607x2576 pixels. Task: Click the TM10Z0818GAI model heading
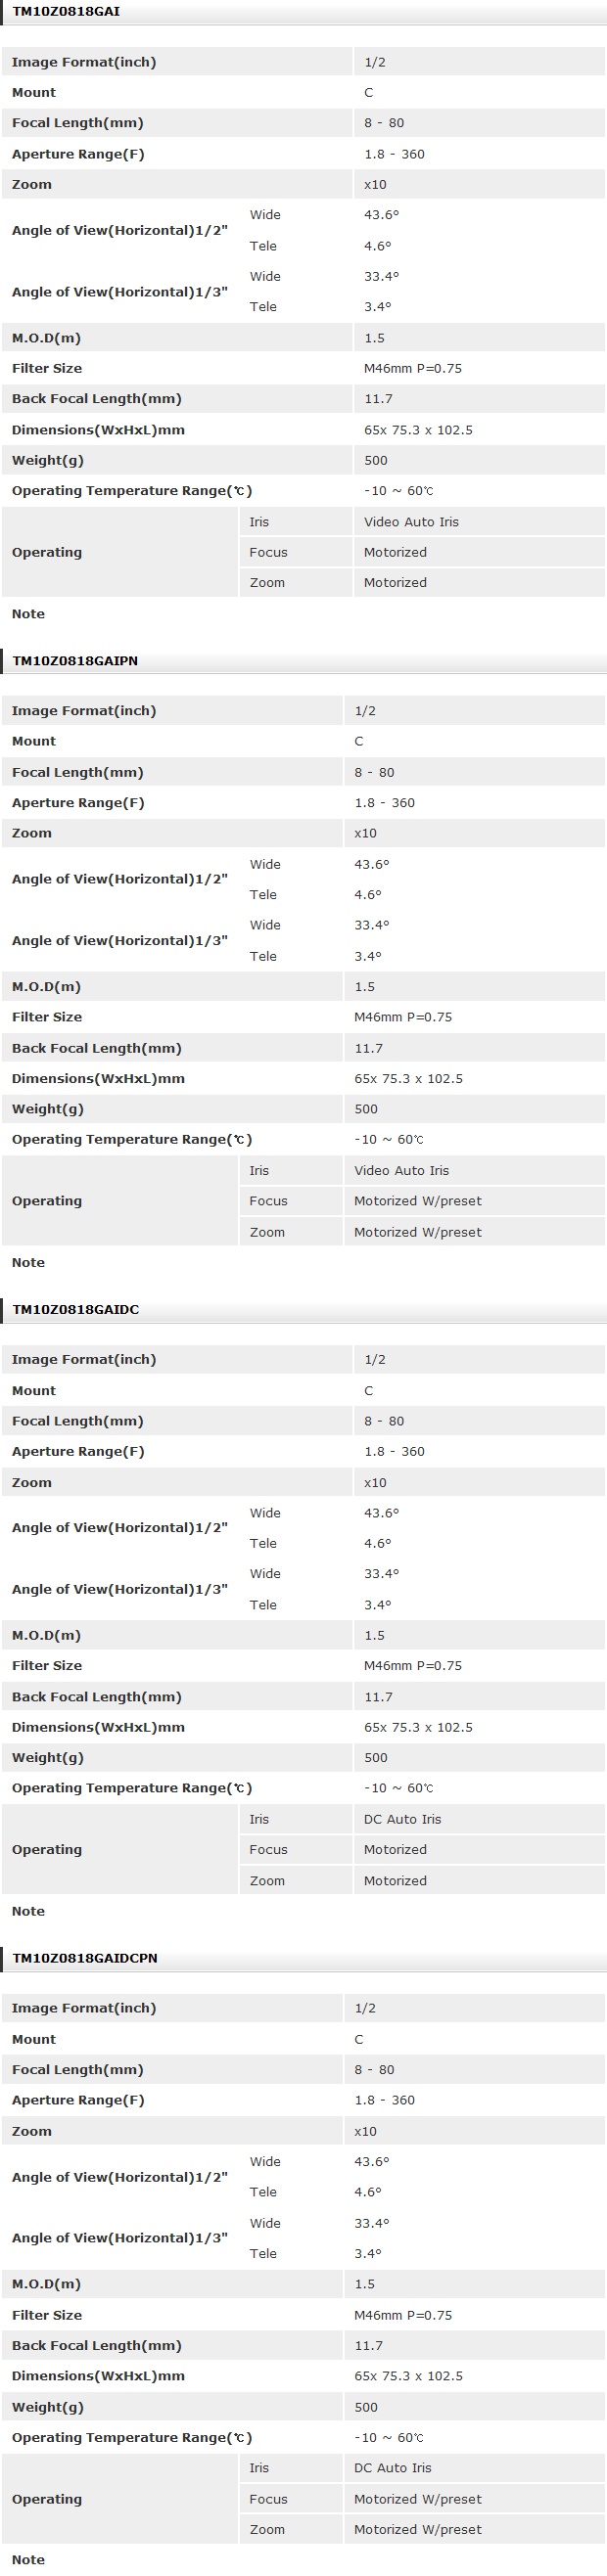[66, 12]
